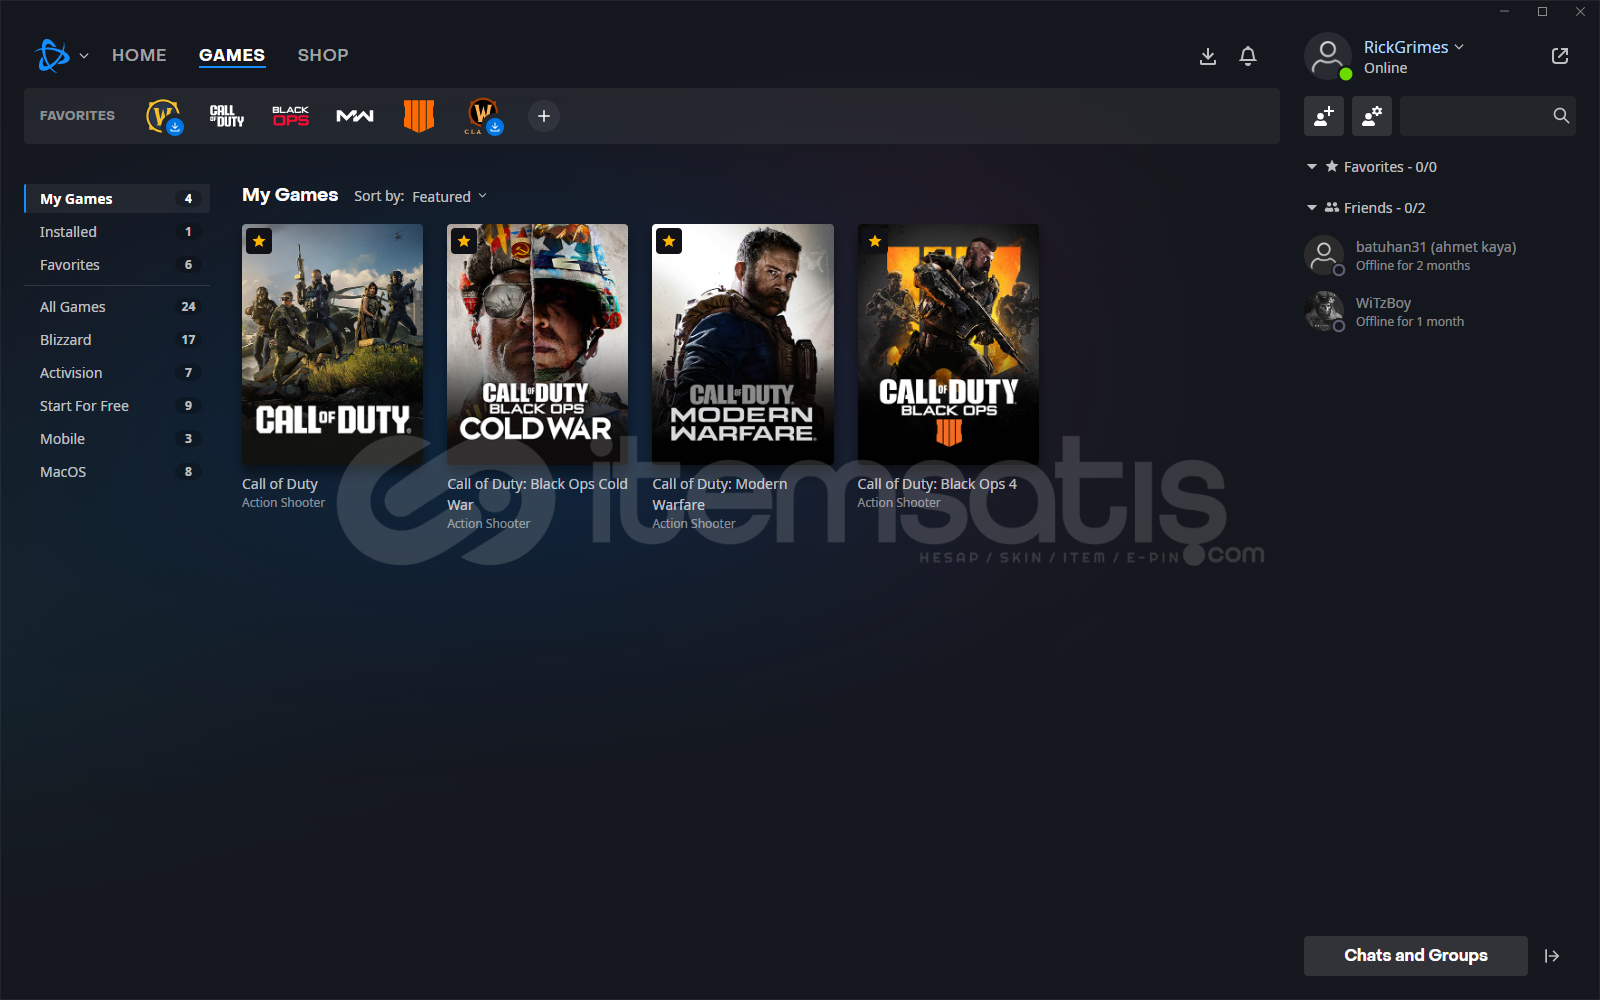Pop out the friends list window
Screen dimensions: 1600x1000
(1560, 56)
